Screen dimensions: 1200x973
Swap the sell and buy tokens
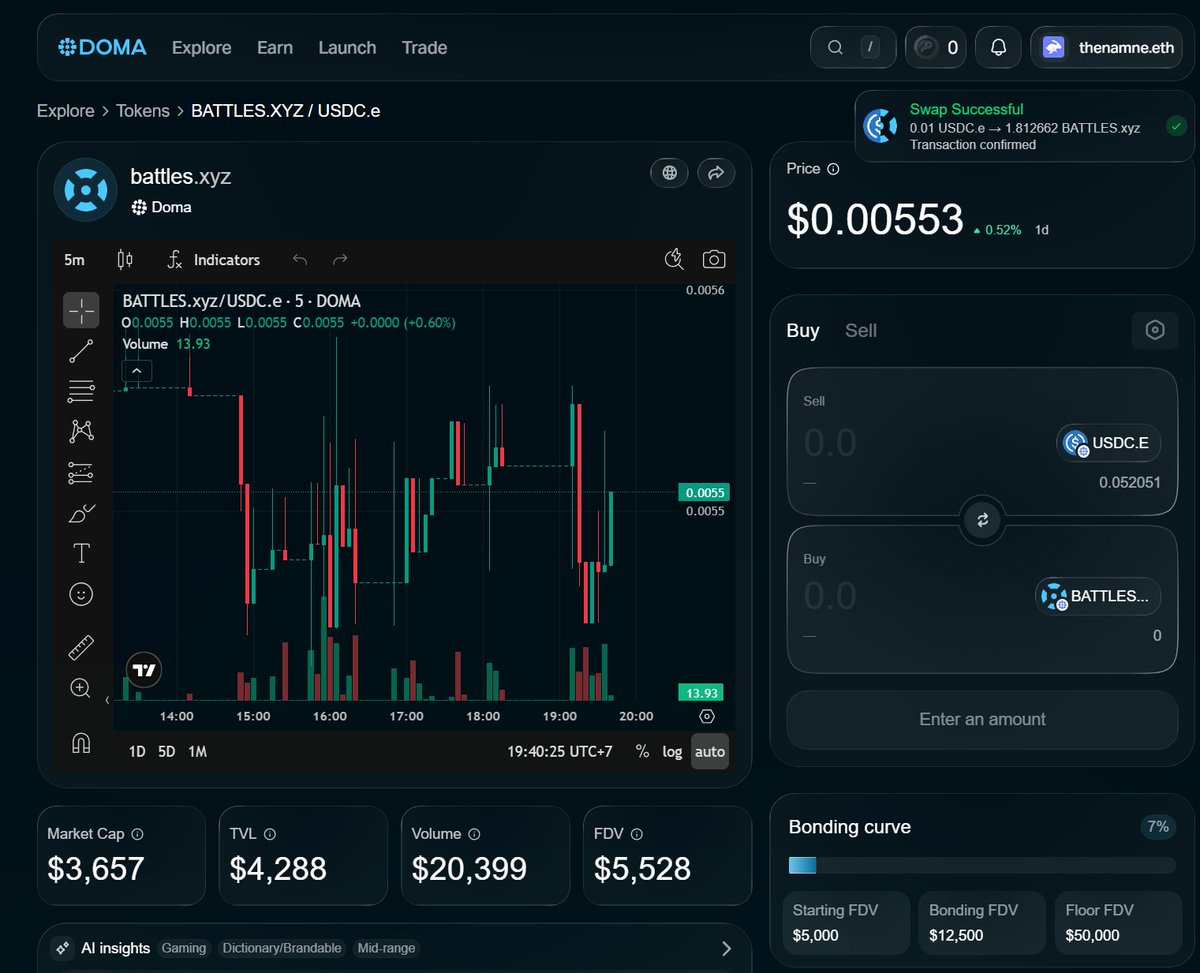click(983, 520)
